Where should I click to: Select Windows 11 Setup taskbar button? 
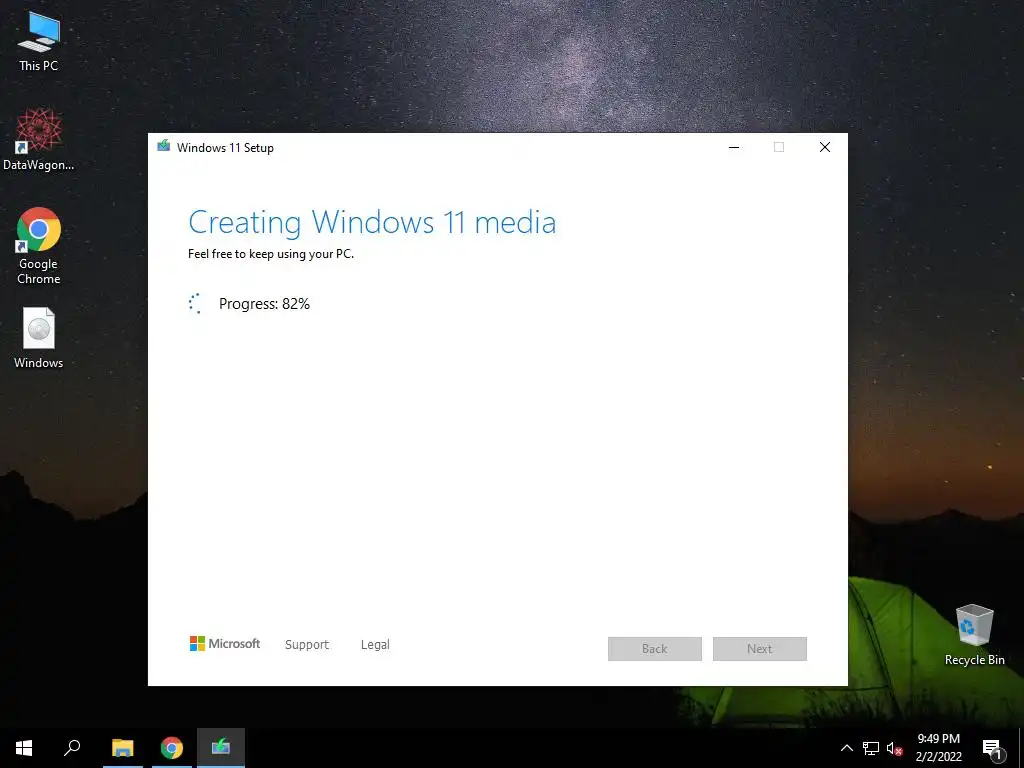click(221, 748)
